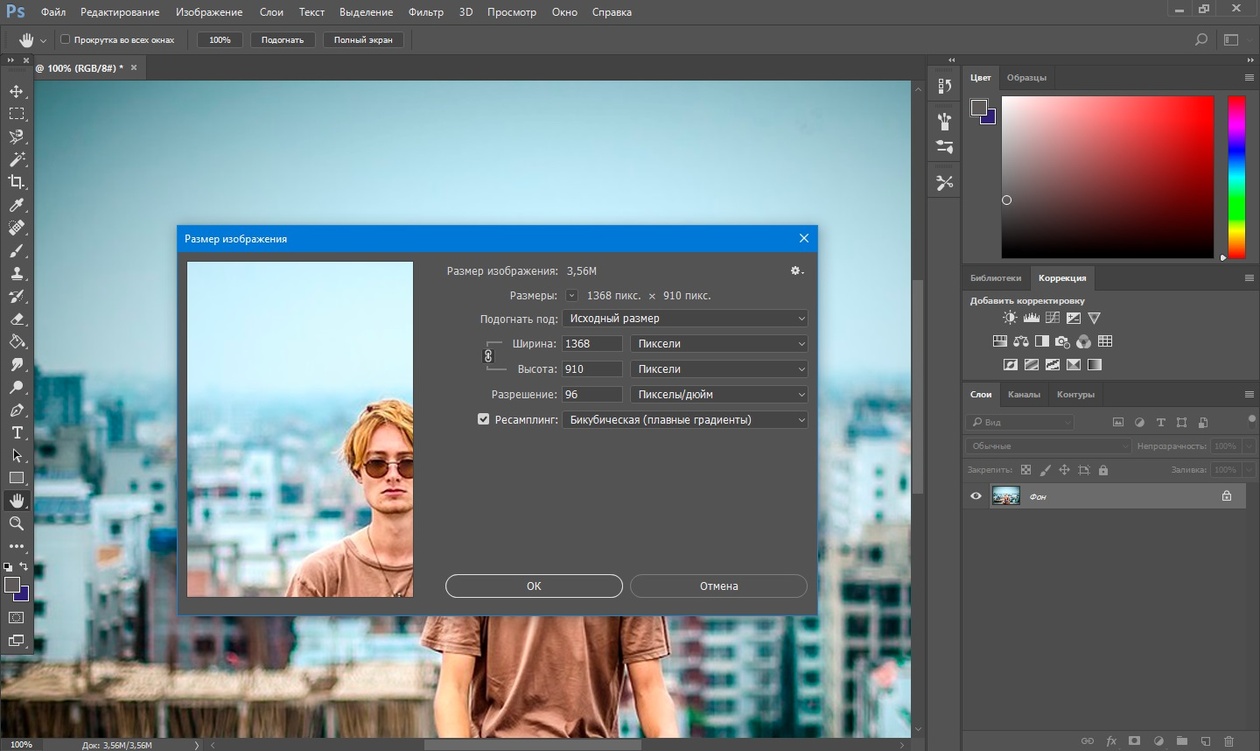Screen dimensions: 1260x751
Task: Click the Ширина input field
Action: point(592,344)
